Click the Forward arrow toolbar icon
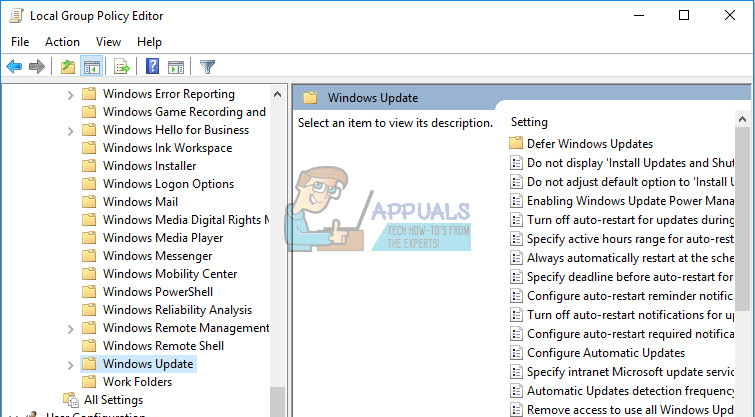 37,66
